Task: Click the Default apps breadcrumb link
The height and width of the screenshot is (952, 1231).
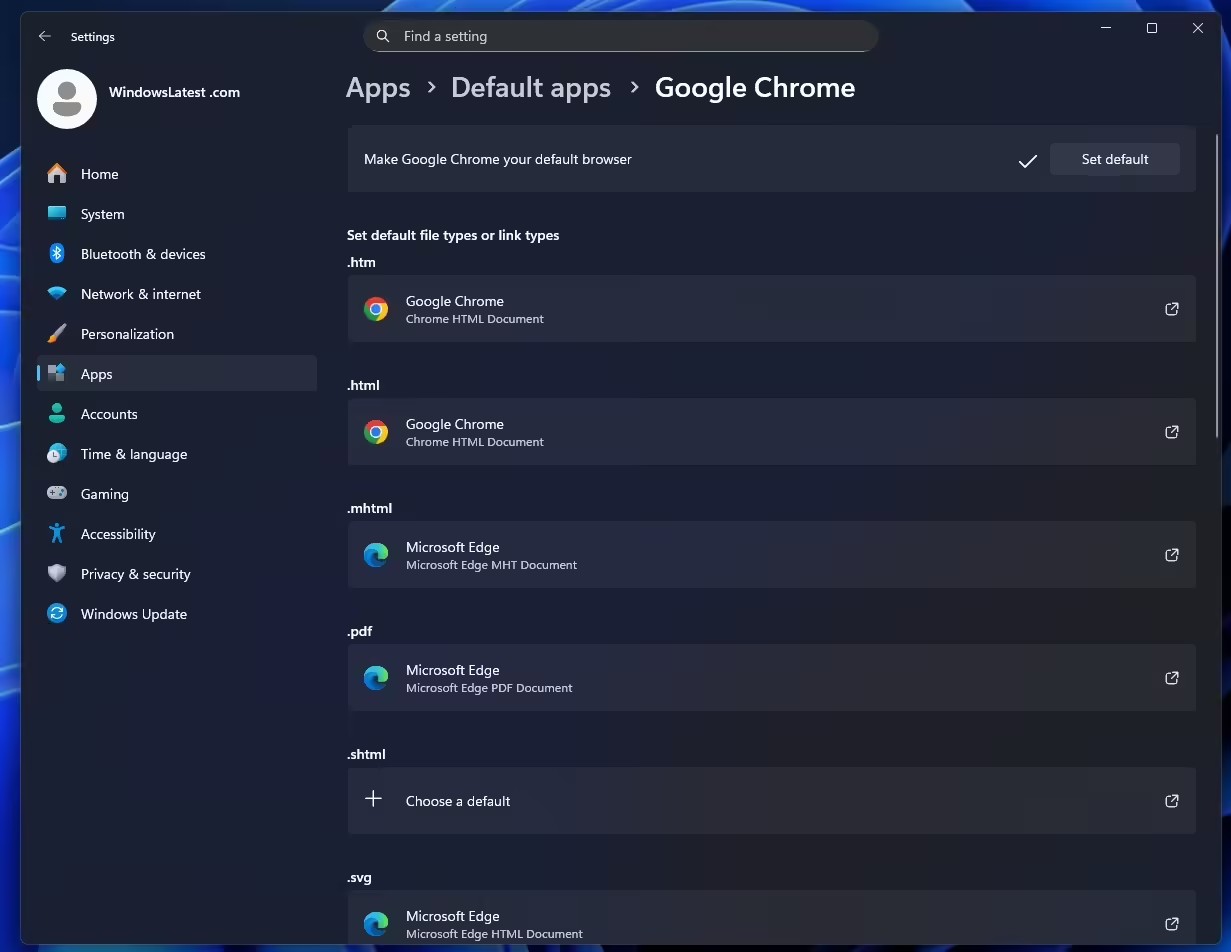Action: tap(530, 88)
